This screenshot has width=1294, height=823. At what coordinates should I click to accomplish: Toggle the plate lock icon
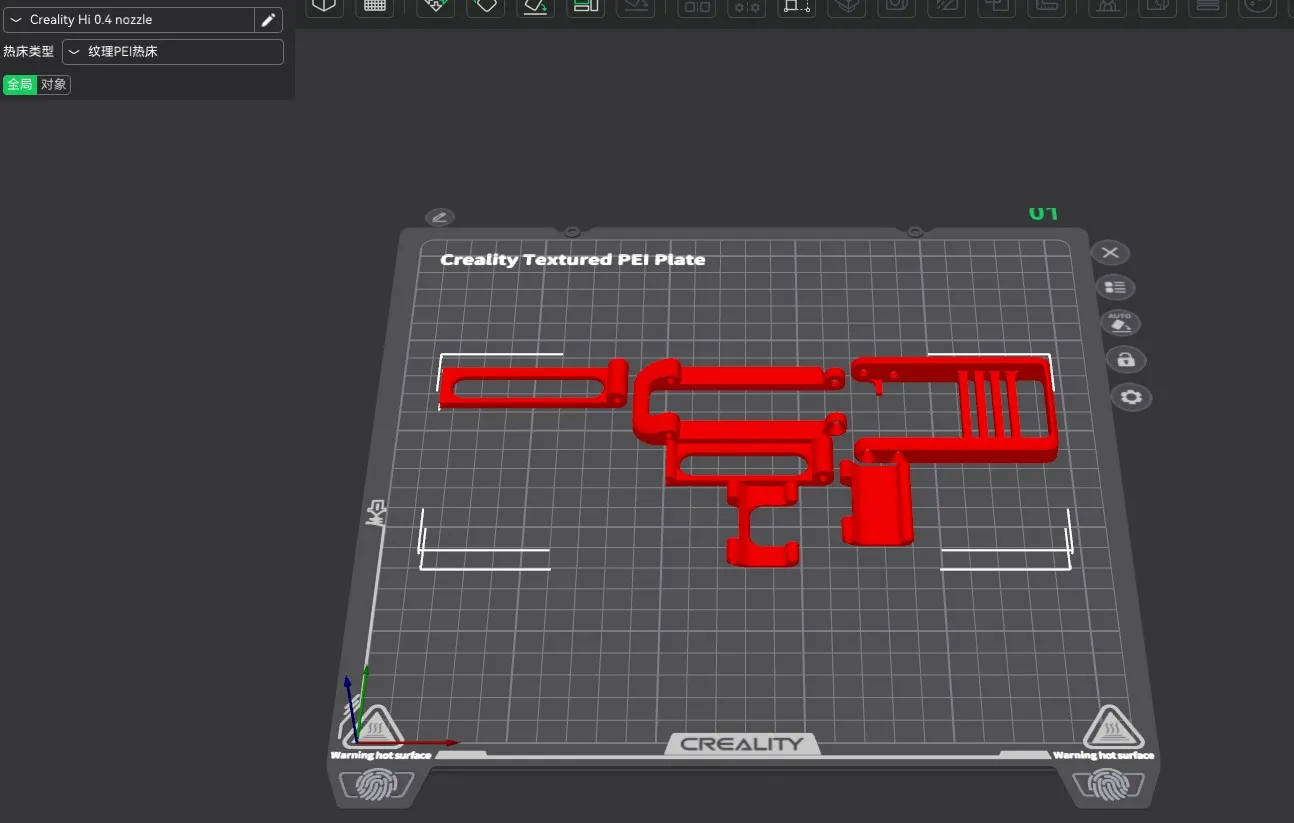point(1126,360)
